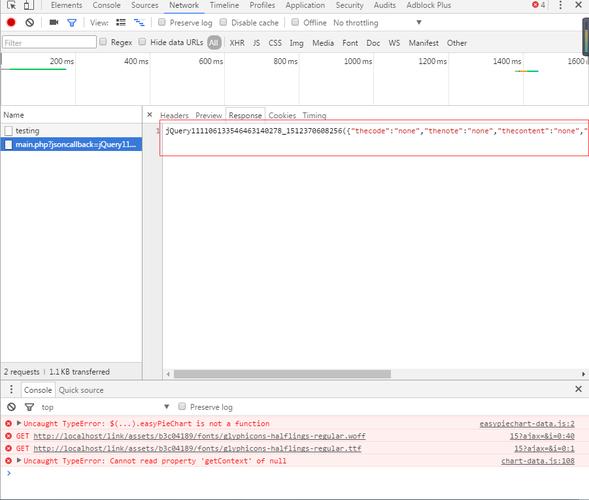589x500 pixels.
Task: Open the Headers tab of request
Action: point(174,115)
